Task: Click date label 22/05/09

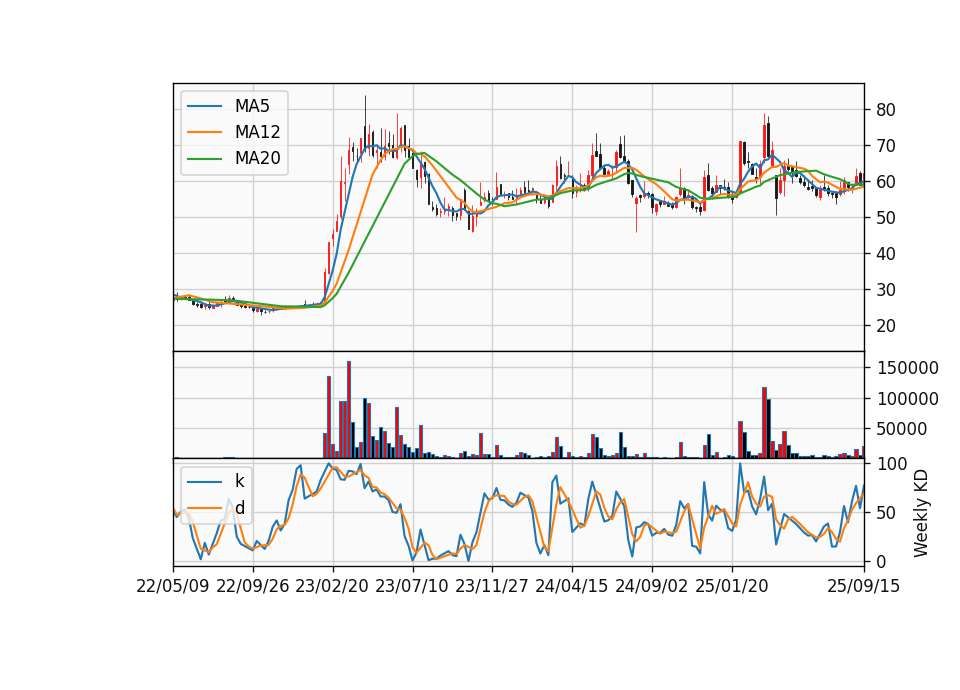Action: click(x=173, y=586)
